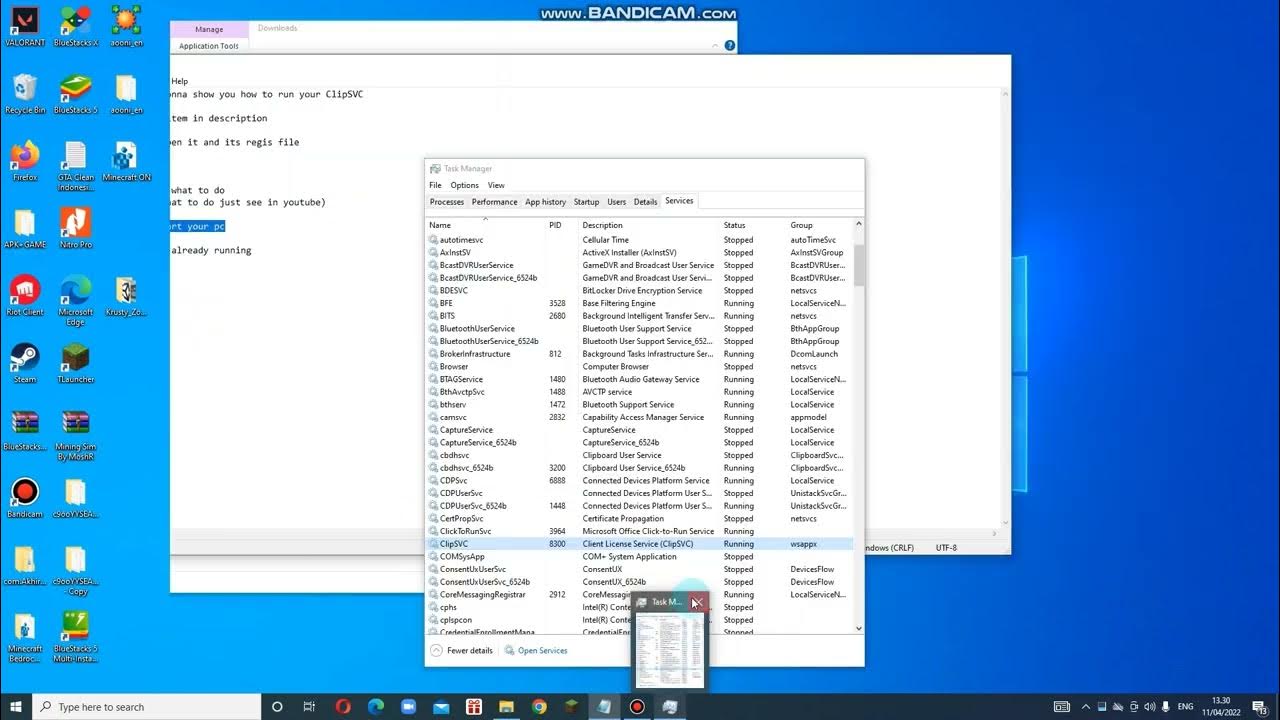Sort services by Description column header
Image resolution: width=1280 pixels, height=720 pixels.
649,225
